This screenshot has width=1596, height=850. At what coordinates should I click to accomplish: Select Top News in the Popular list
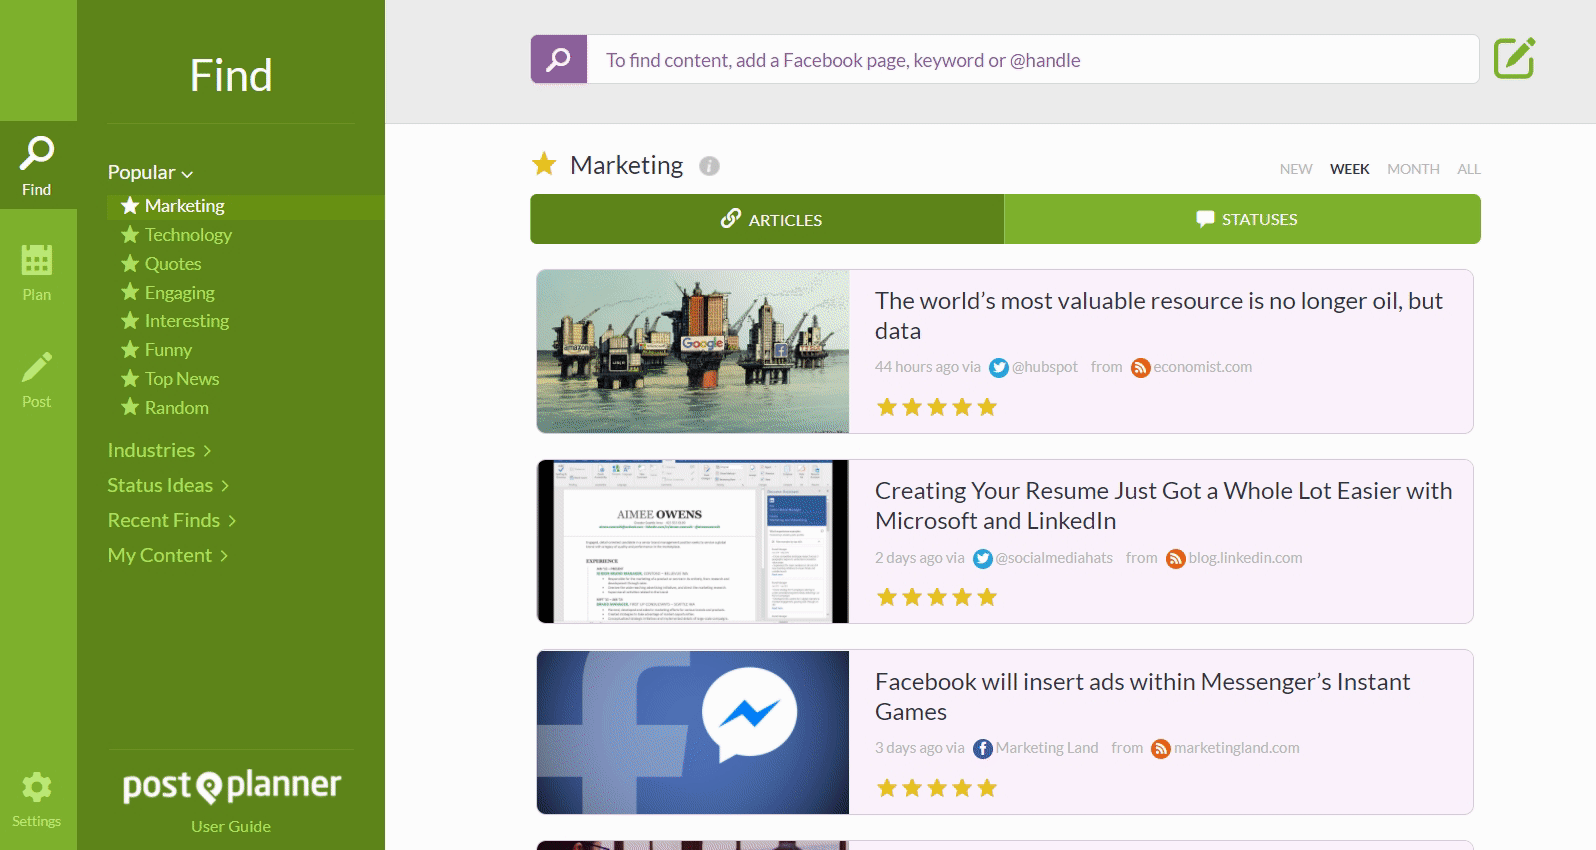[170, 379]
